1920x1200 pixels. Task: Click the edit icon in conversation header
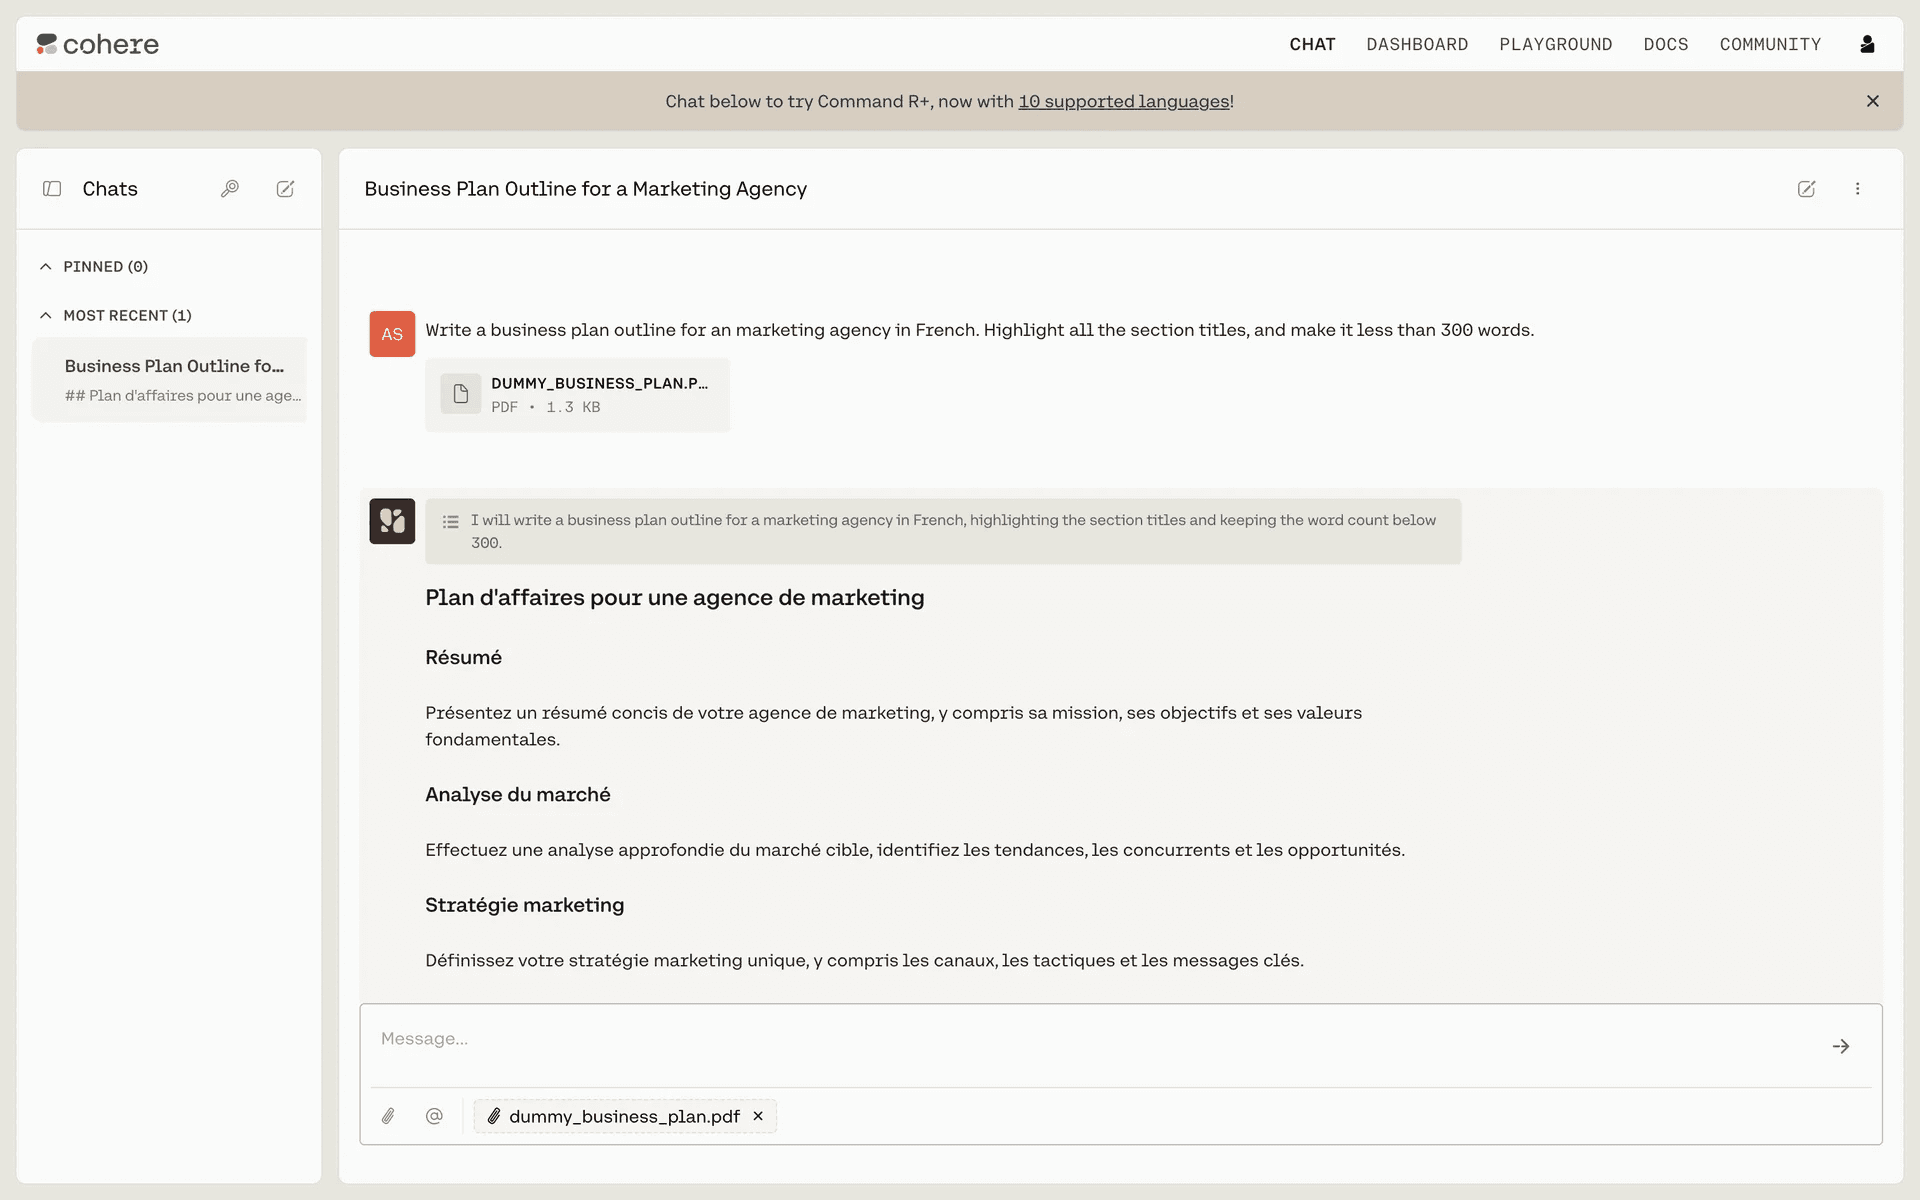(x=1806, y=189)
